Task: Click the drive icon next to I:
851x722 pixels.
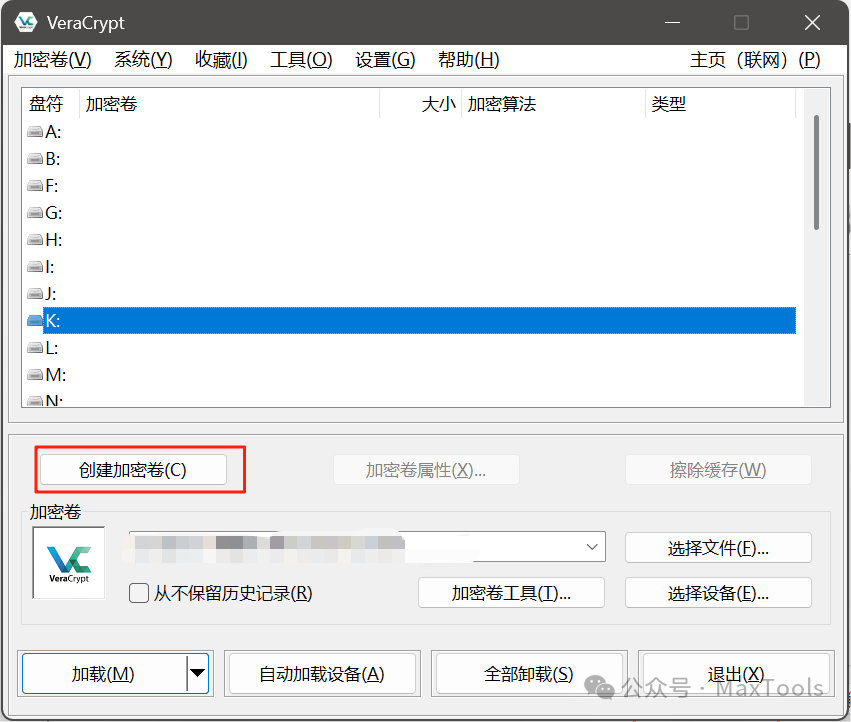Action: coord(35,267)
